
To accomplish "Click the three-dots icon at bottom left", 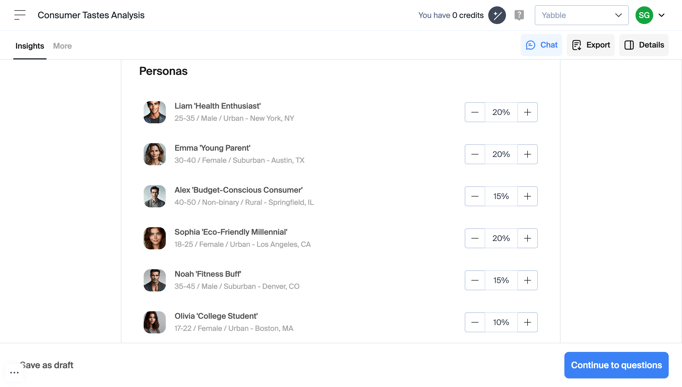I will 14,372.
